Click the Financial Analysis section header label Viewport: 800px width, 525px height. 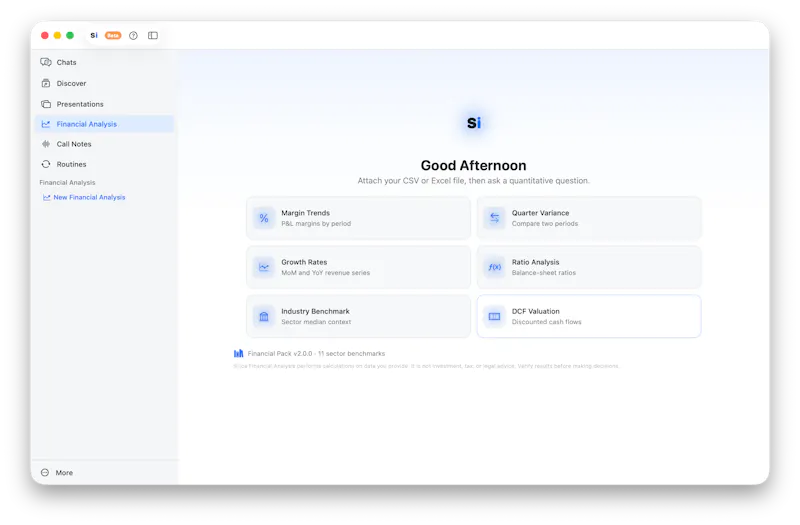[67, 183]
